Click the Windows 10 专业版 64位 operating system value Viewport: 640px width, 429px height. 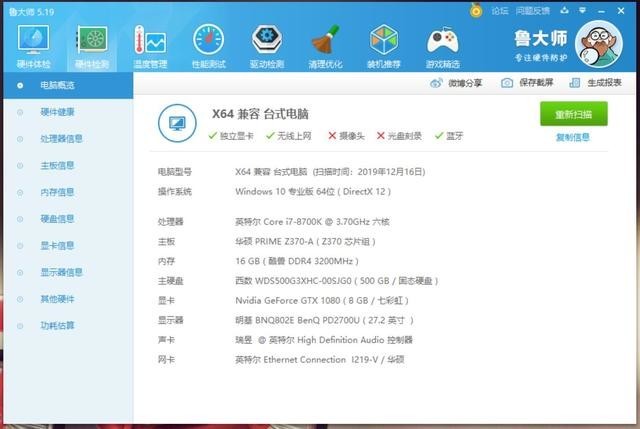313,191
